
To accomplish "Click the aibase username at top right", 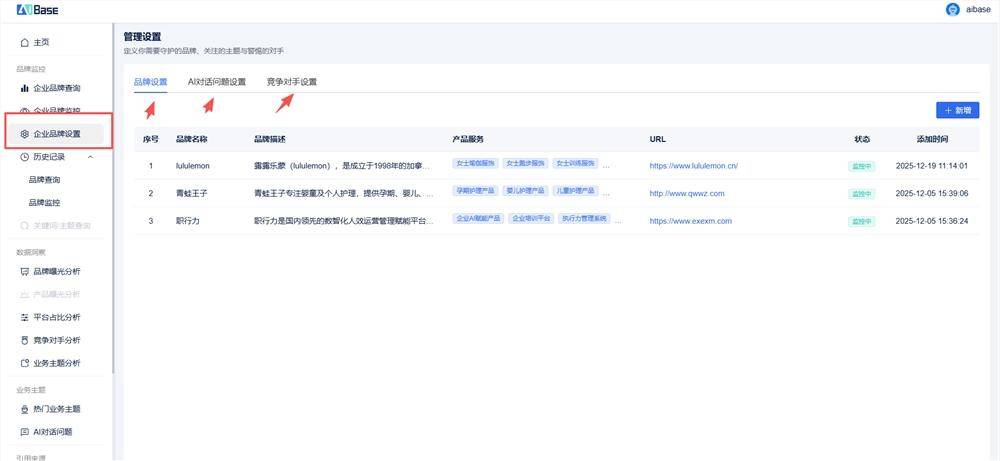I will [978, 10].
